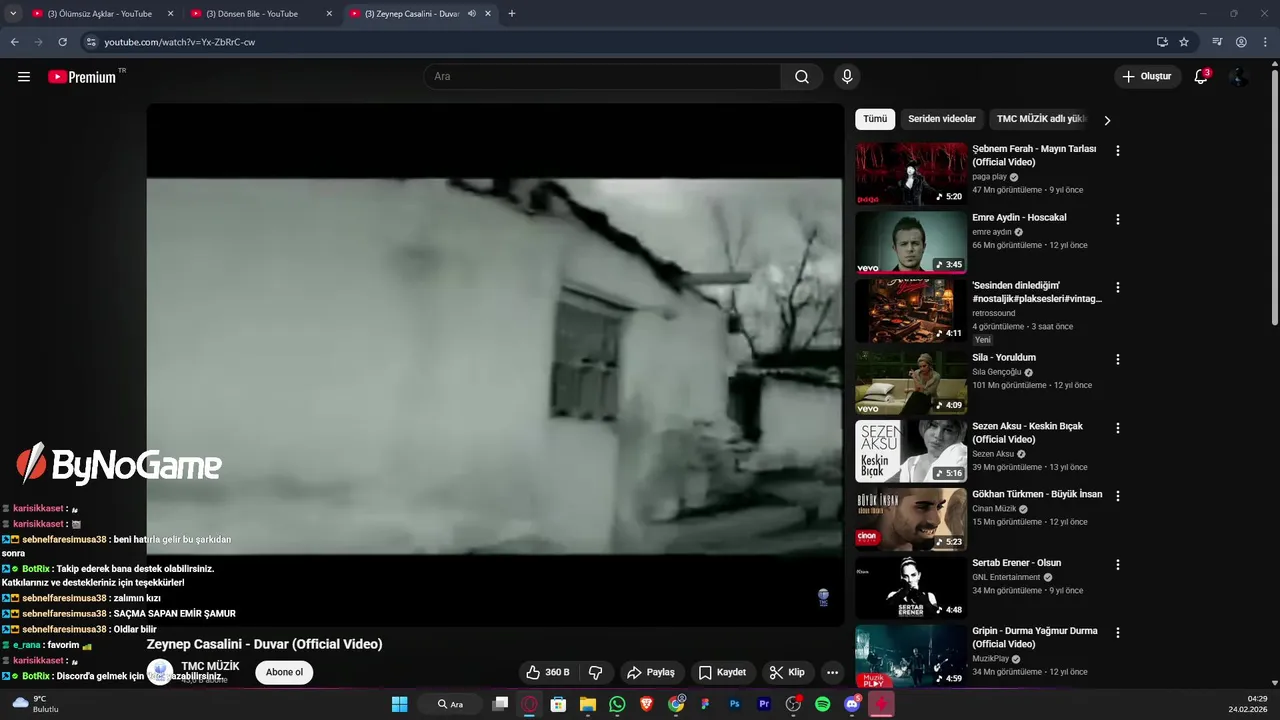Open Gripin - Durma Yağmur Durma title
The width and height of the screenshot is (1280, 720).
1034,637
